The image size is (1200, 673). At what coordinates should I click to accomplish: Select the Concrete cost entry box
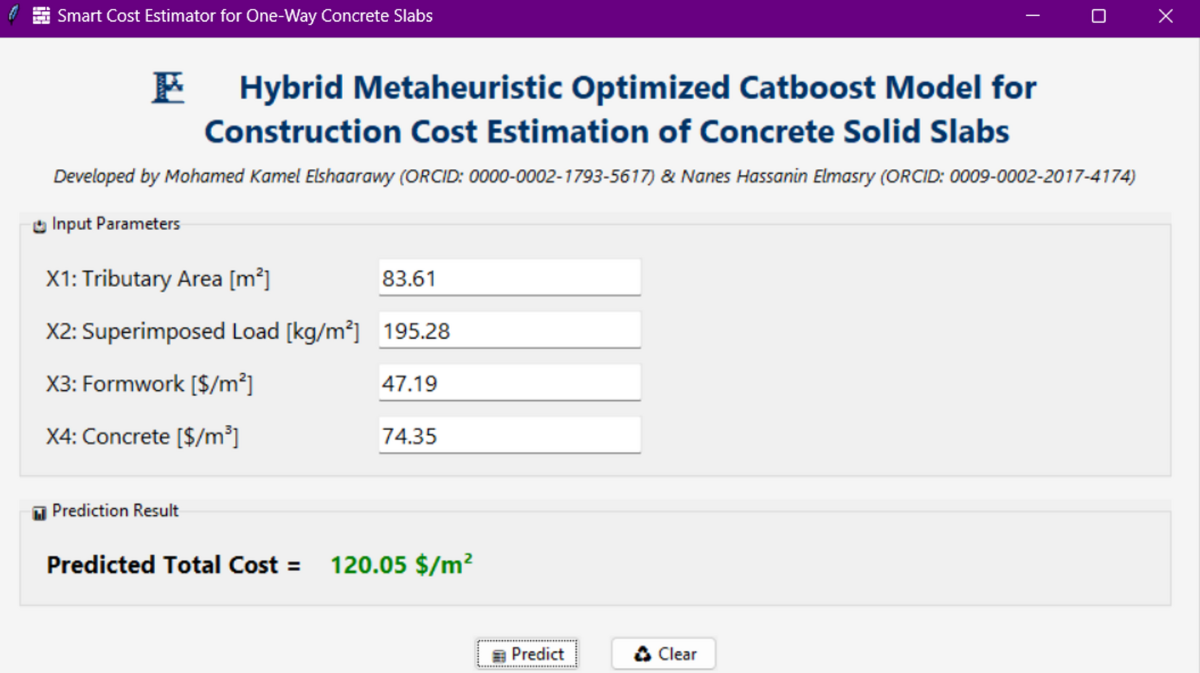coord(509,434)
